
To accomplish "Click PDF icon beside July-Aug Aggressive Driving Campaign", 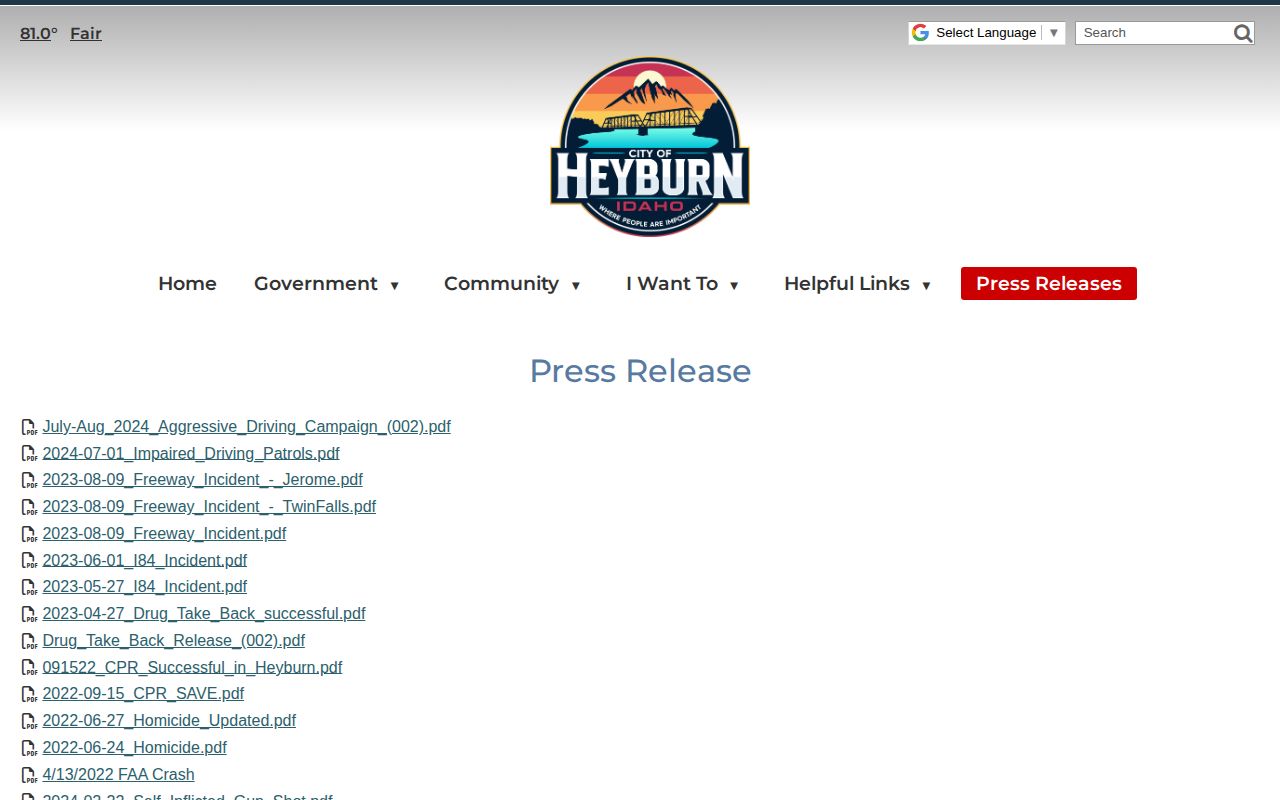I will click(29, 427).
